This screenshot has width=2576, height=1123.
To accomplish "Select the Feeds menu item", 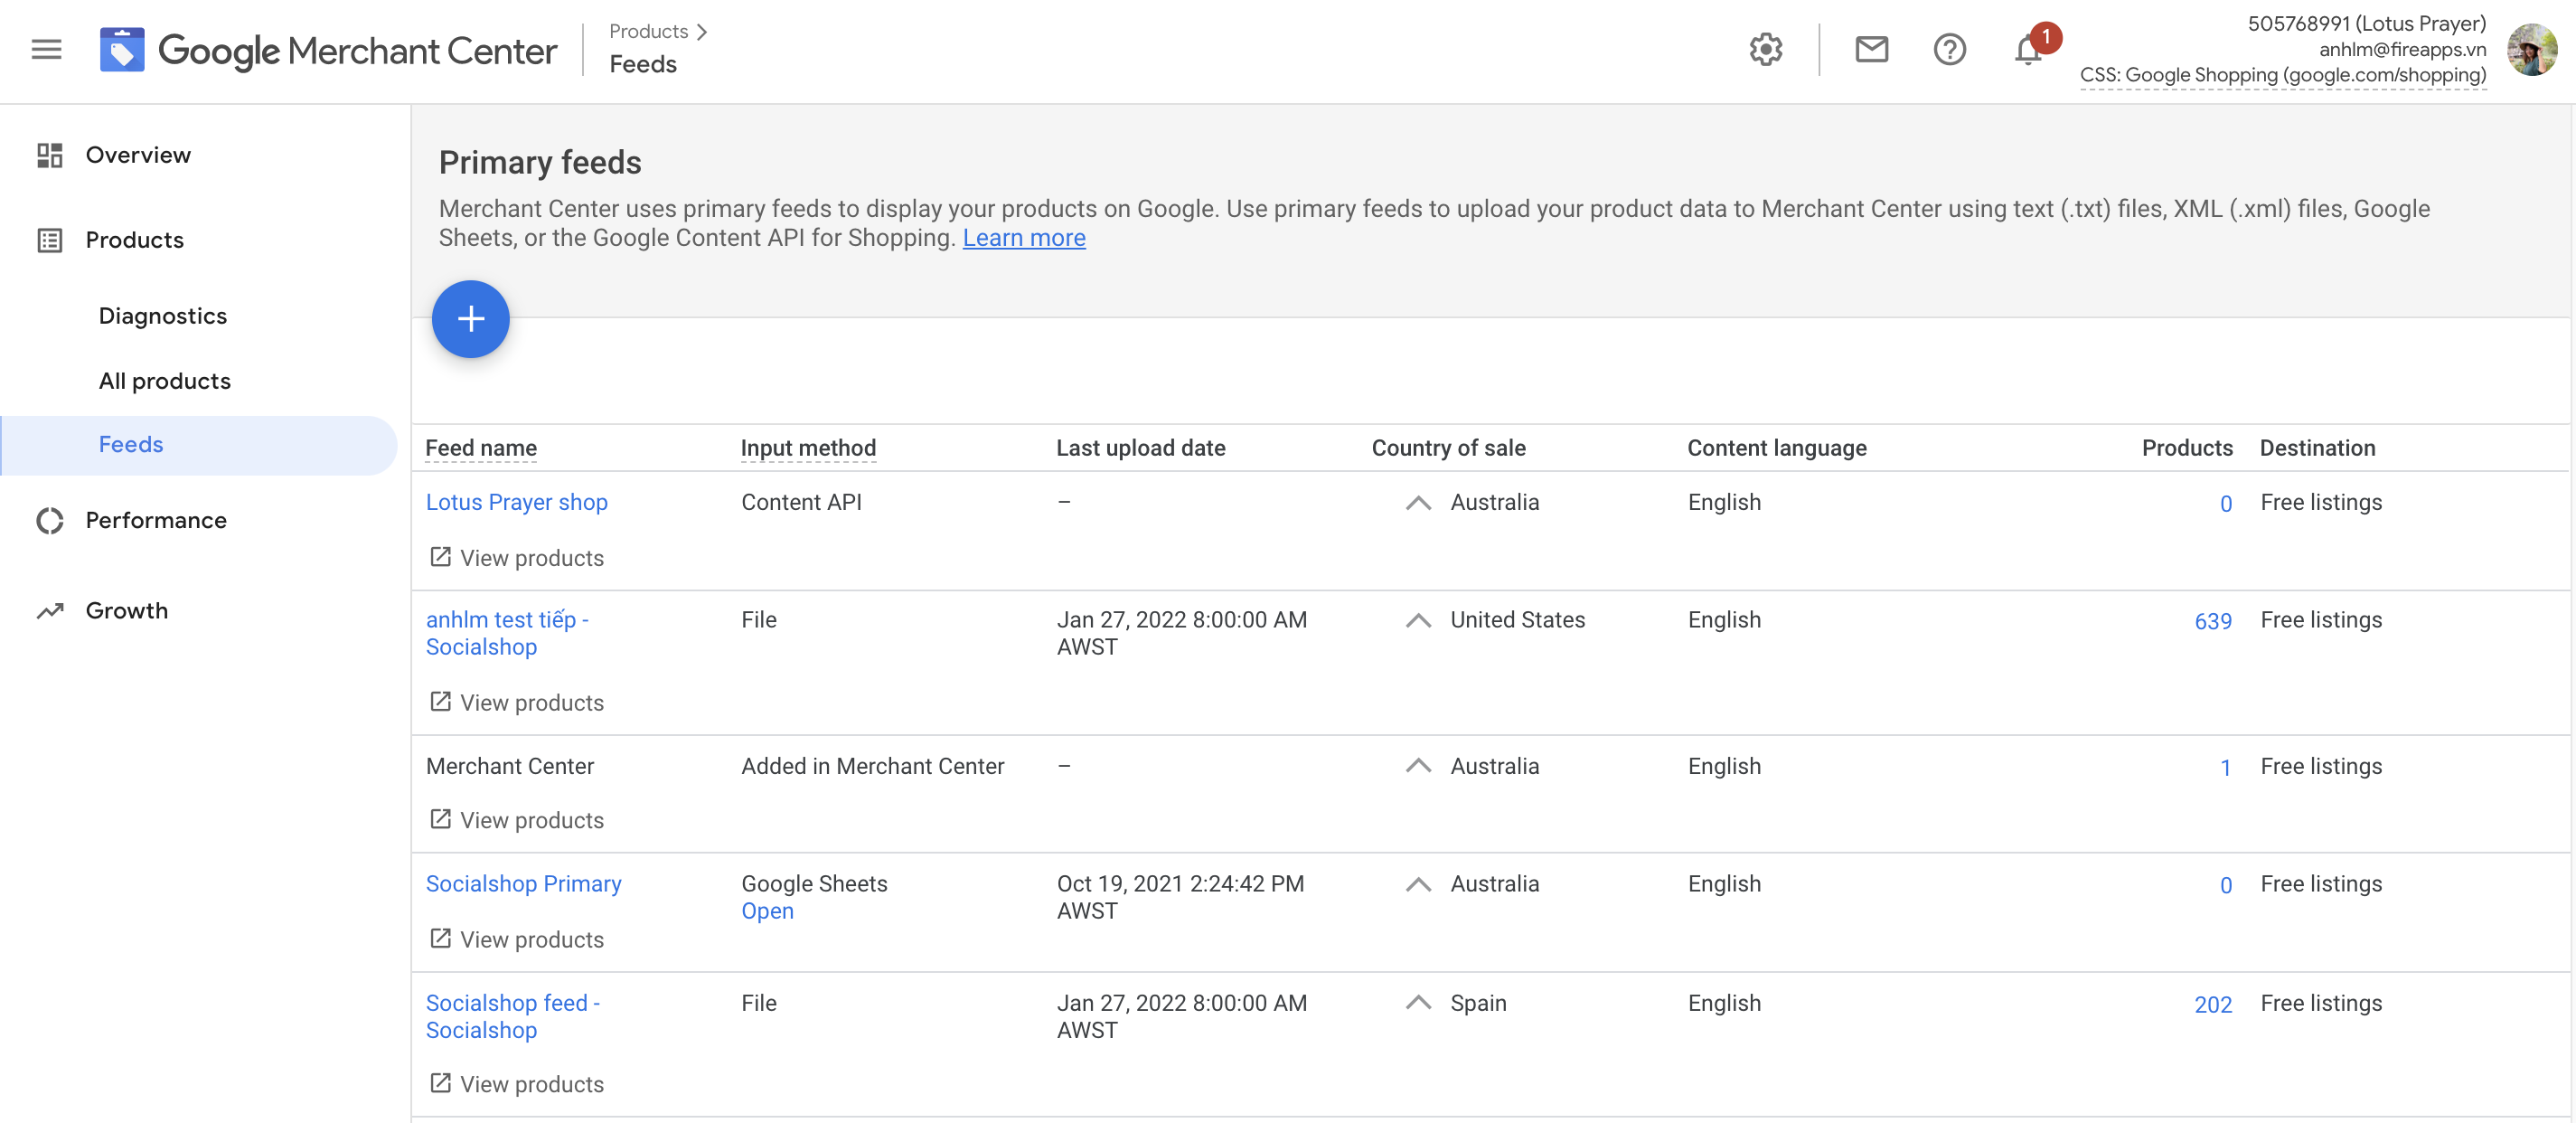I will click(131, 444).
